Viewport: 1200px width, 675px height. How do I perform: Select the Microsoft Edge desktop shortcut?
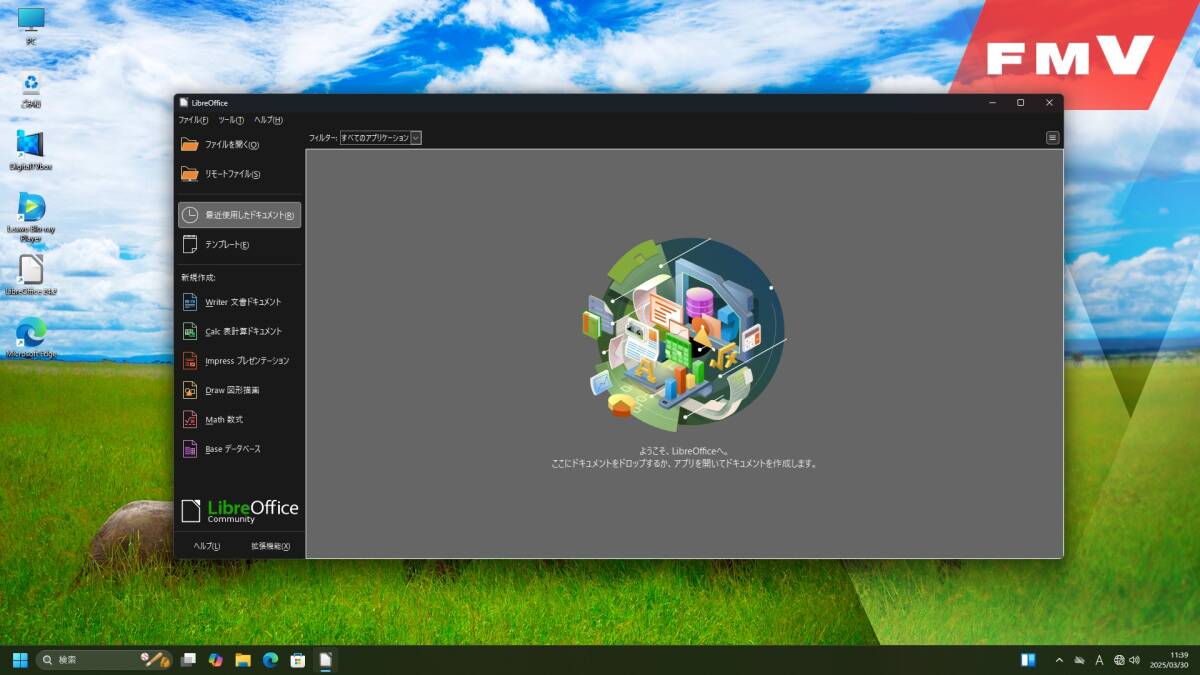click(31, 337)
